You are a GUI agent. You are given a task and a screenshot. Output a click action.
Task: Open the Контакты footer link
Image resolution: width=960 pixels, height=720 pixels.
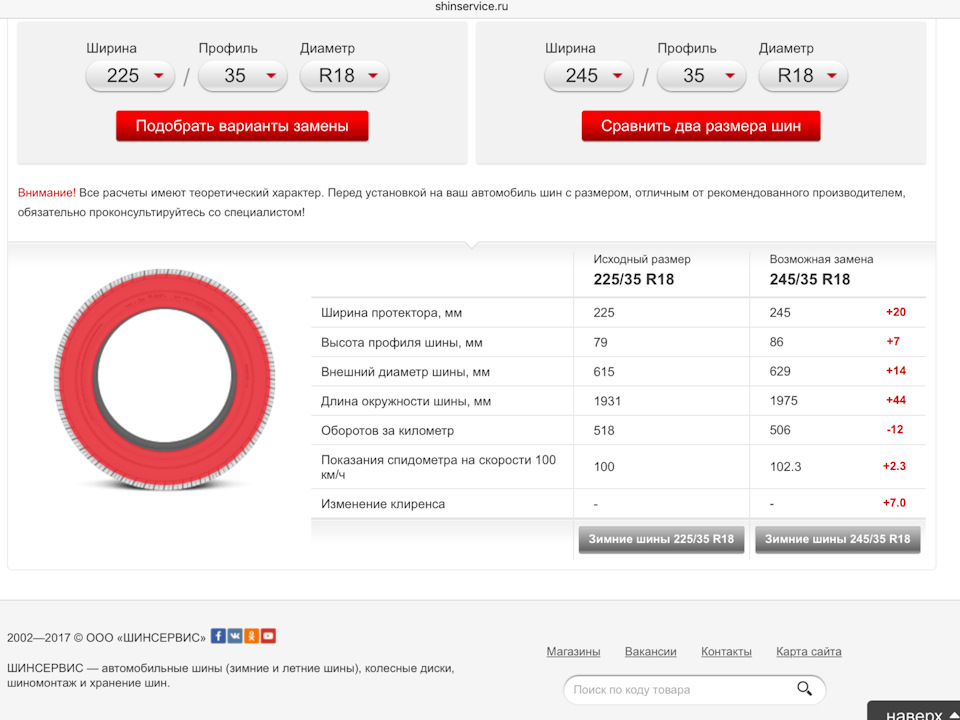coord(726,651)
